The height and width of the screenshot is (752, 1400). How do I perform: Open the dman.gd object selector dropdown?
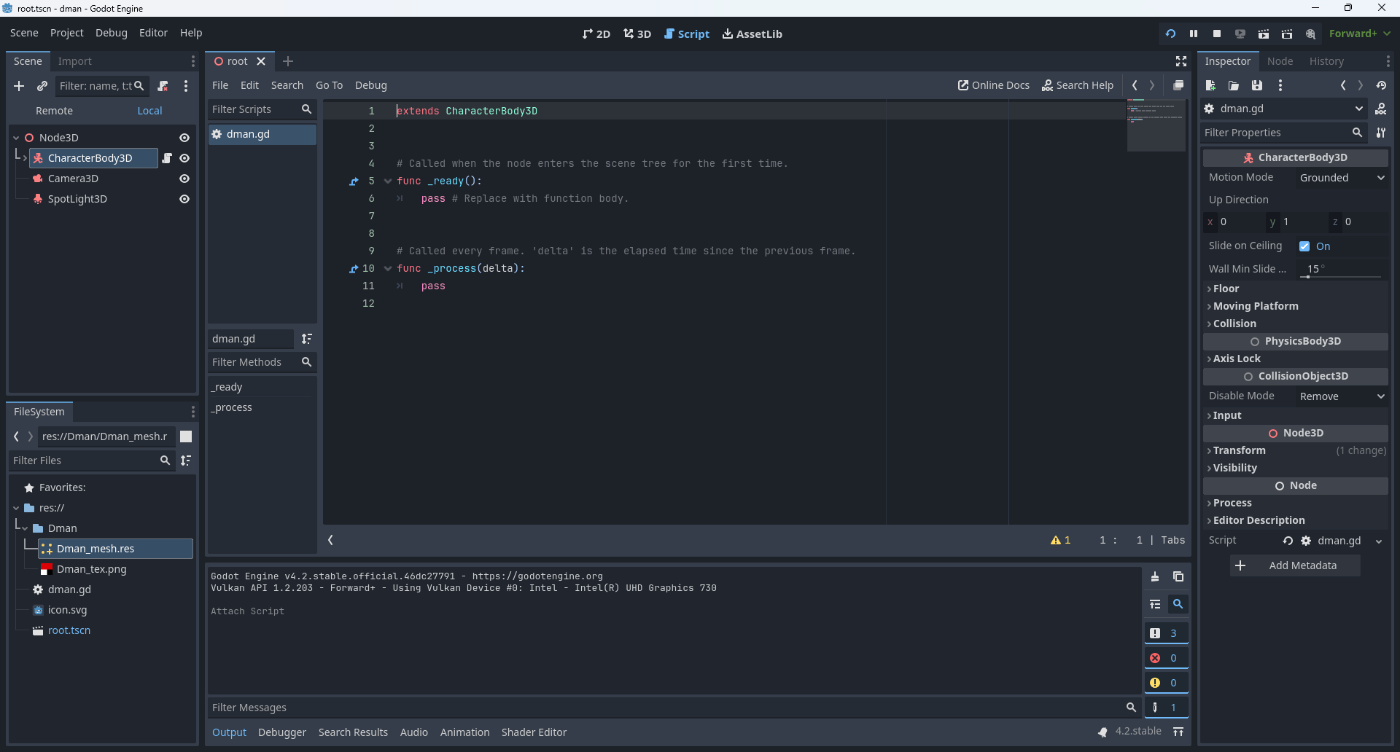[1285, 109]
